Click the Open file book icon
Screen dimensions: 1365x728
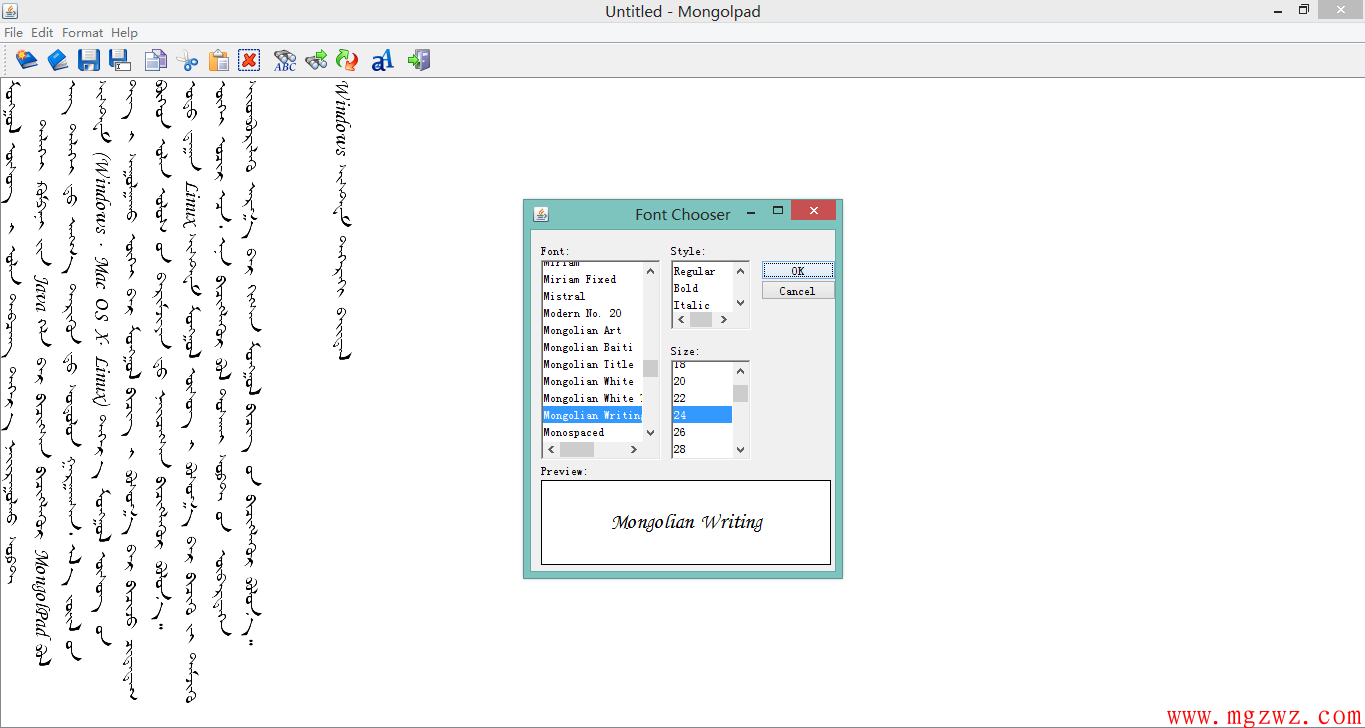click(58, 60)
